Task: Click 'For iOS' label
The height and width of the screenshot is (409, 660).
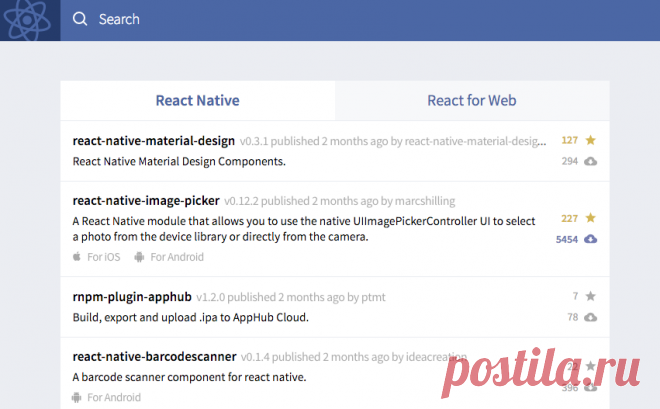Action: click(x=104, y=257)
